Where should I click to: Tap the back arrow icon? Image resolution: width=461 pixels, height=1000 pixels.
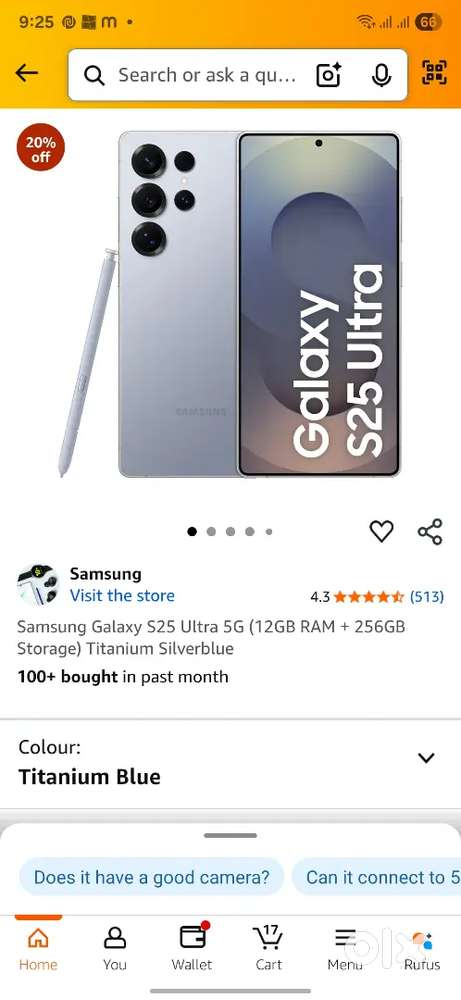[27, 73]
